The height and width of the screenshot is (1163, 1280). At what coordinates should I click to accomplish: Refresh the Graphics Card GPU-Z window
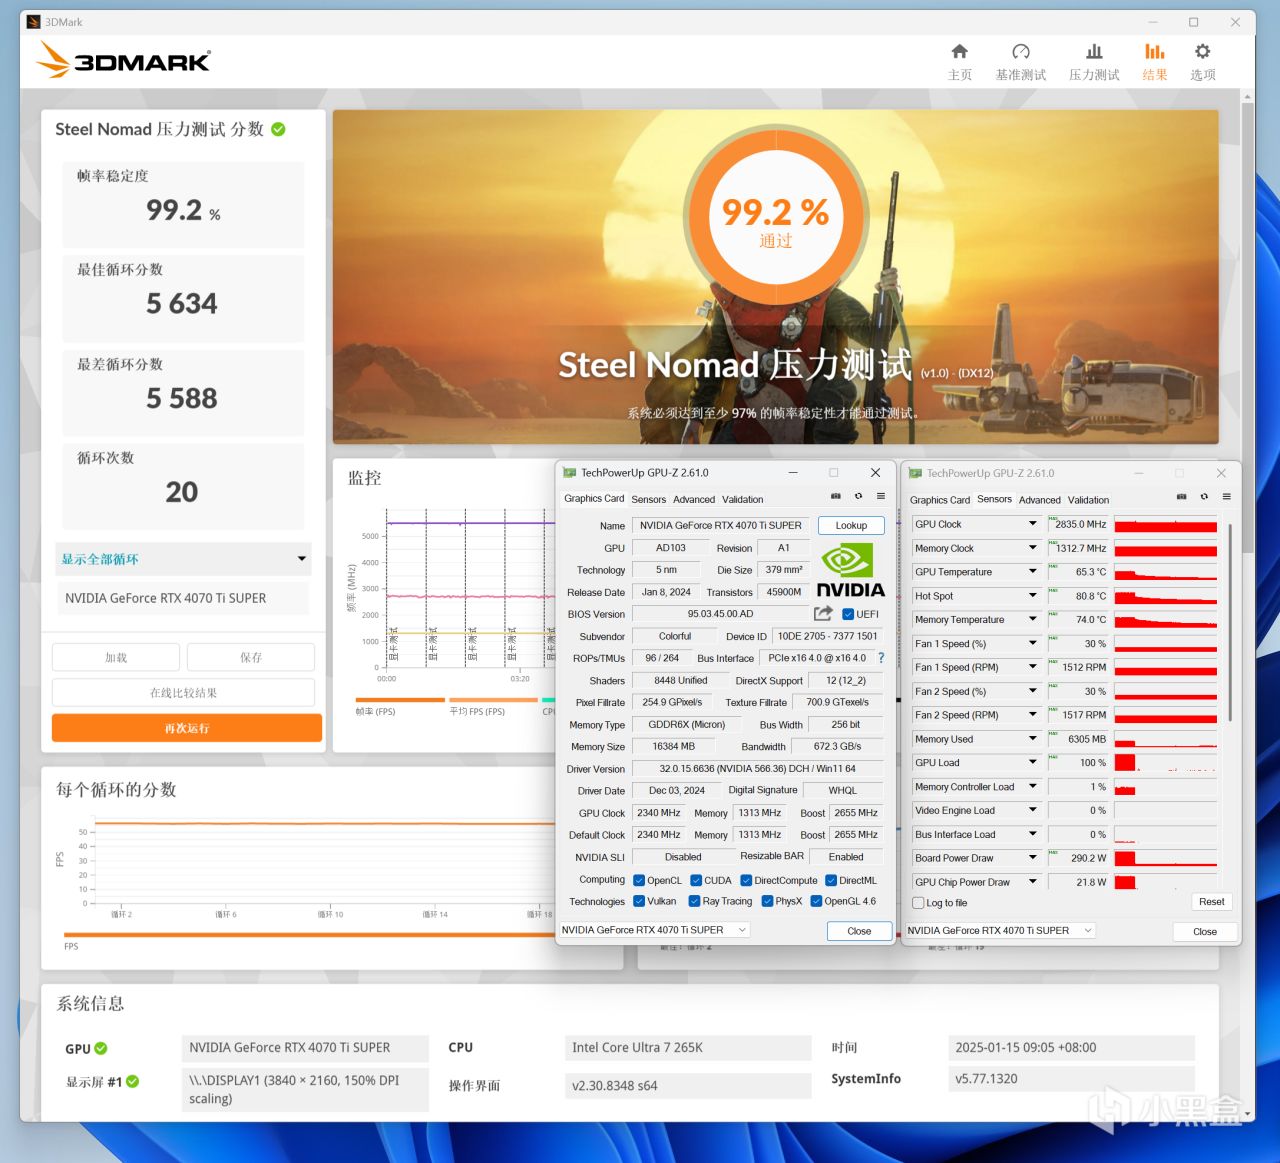[858, 496]
